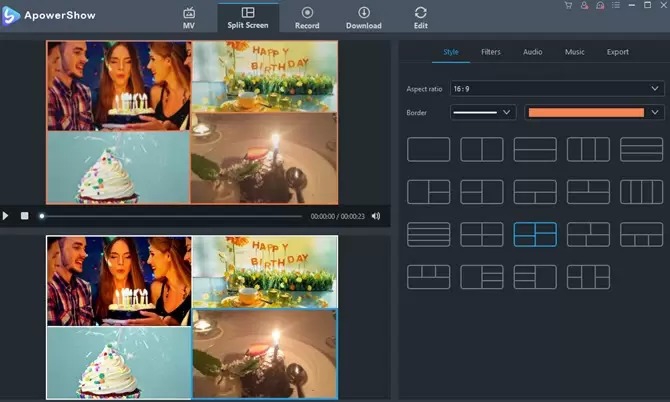This screenshot has width=670, height=402.
Task: Switch to the Filters tab
Action: coord(491,52)
